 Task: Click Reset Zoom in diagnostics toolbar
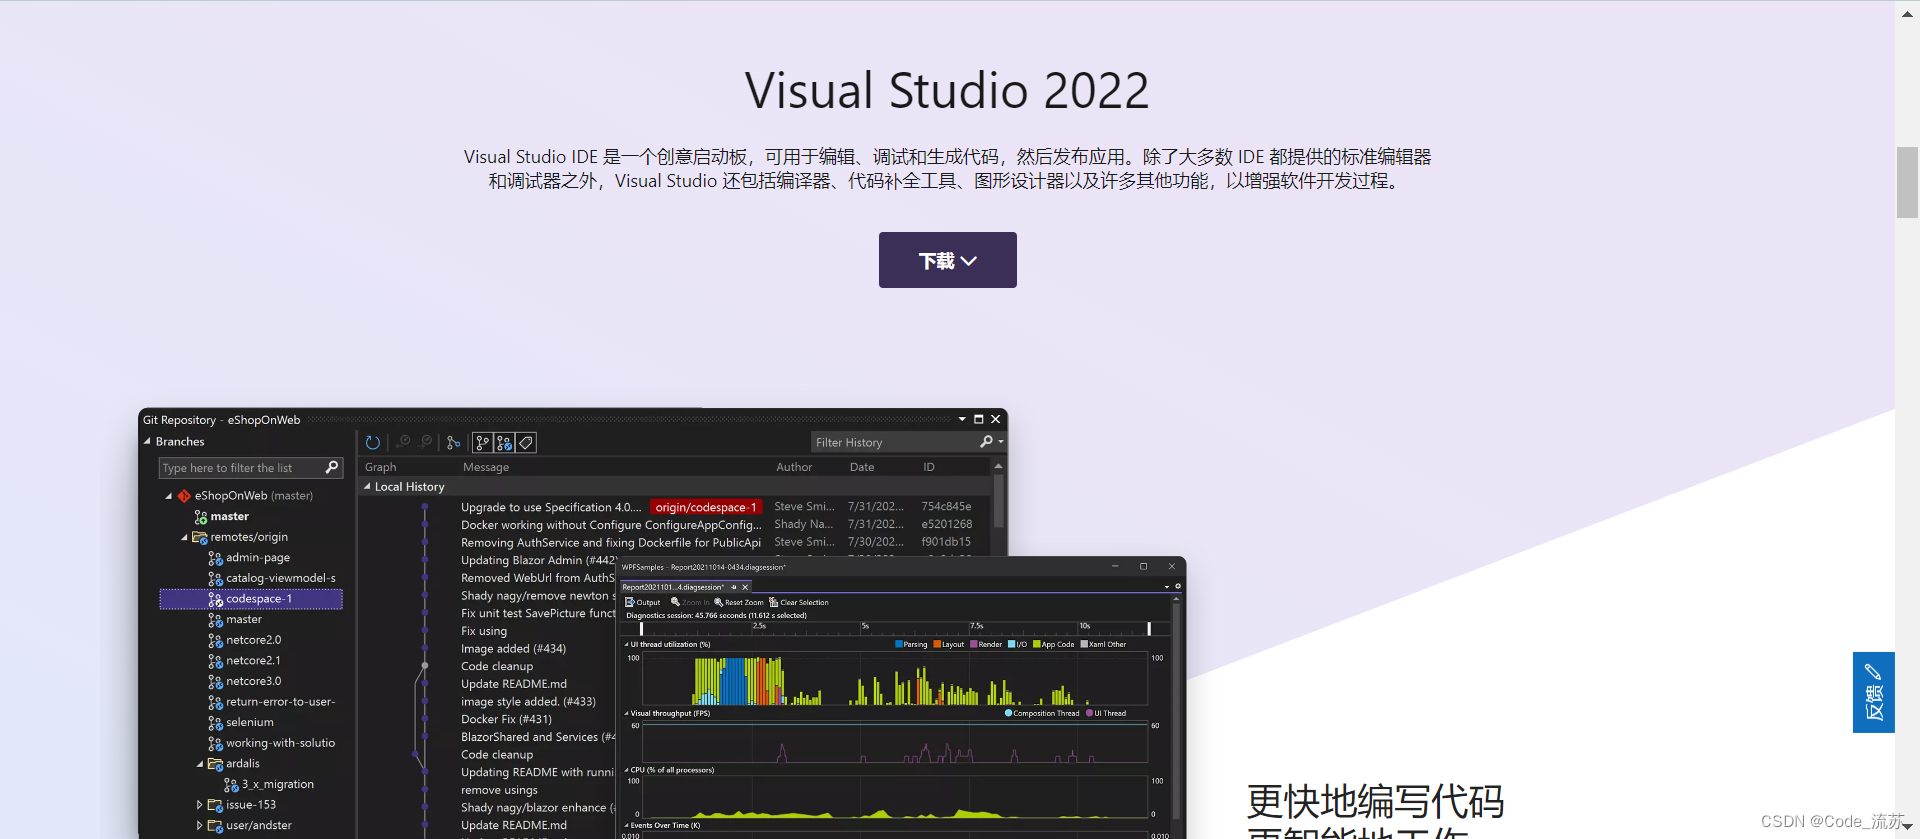tap(739, 602)
